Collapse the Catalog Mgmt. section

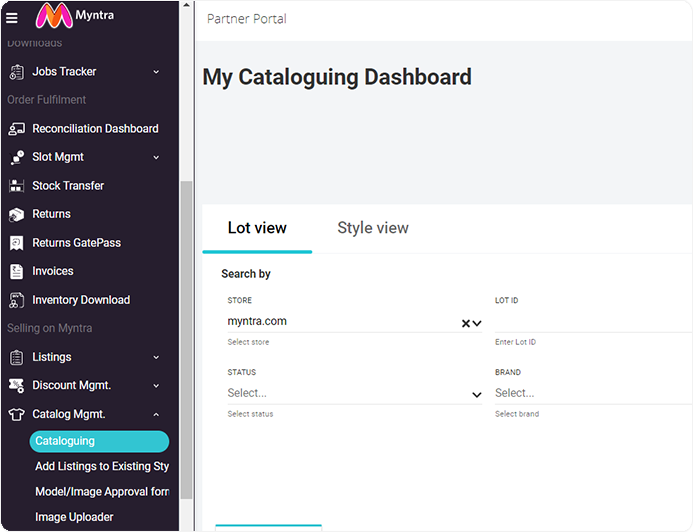point(156,414)
